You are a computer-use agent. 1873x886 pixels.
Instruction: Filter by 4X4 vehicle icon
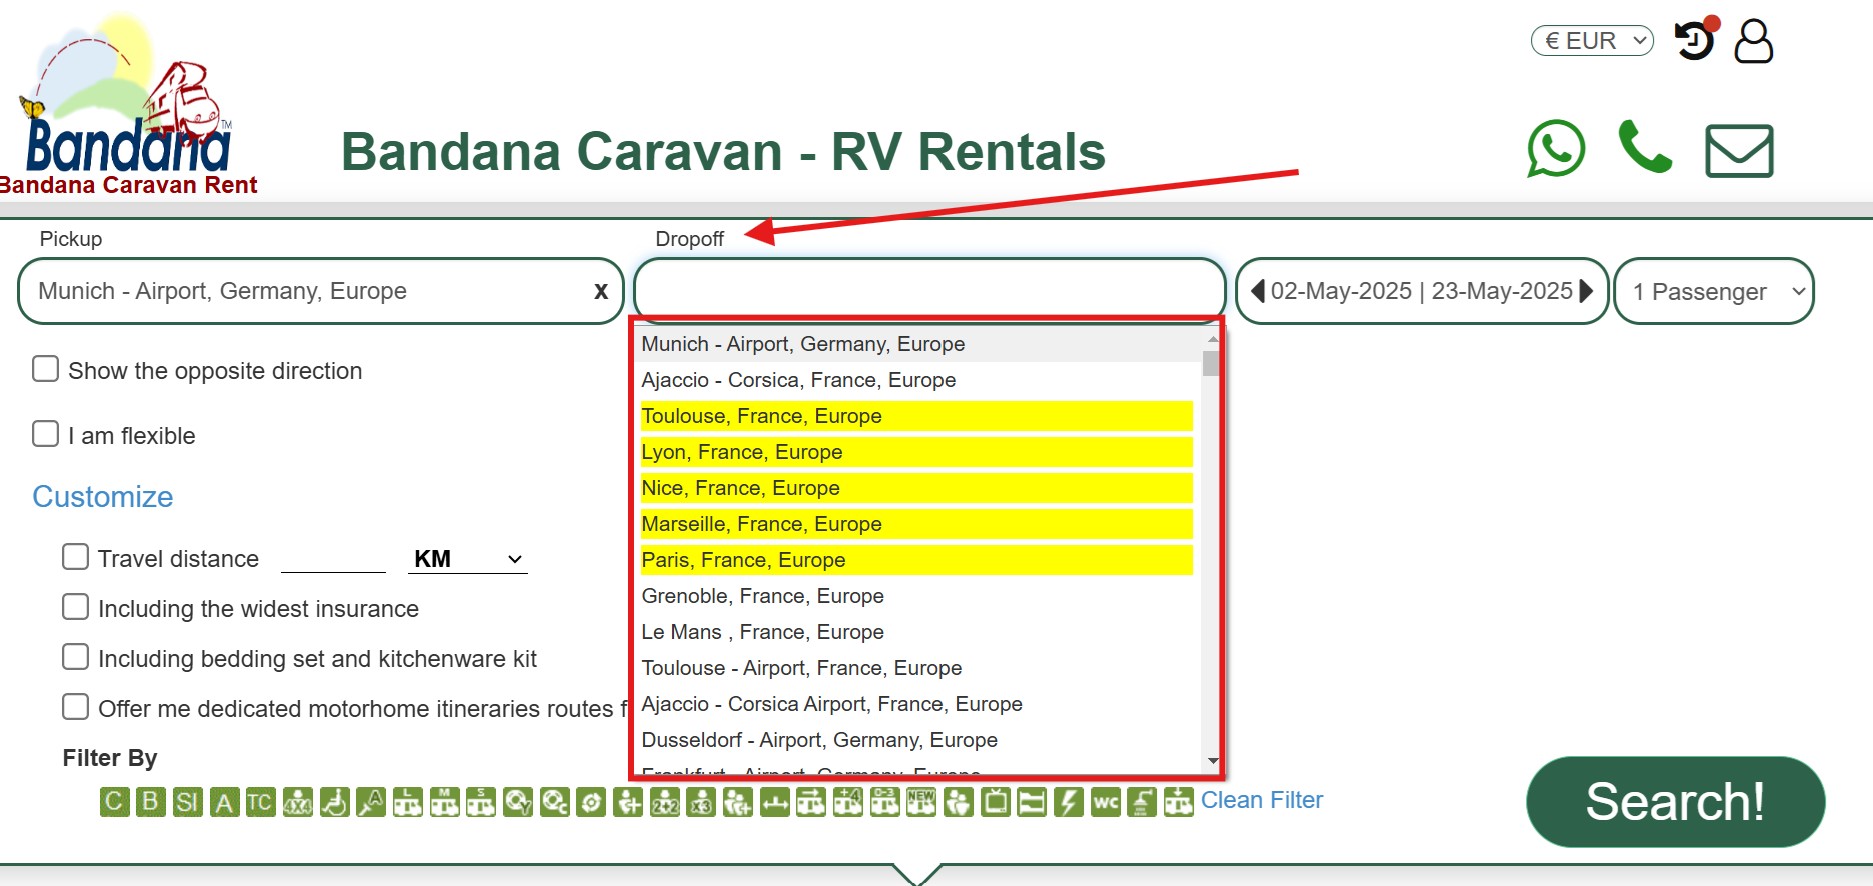[x=298, y=802]
